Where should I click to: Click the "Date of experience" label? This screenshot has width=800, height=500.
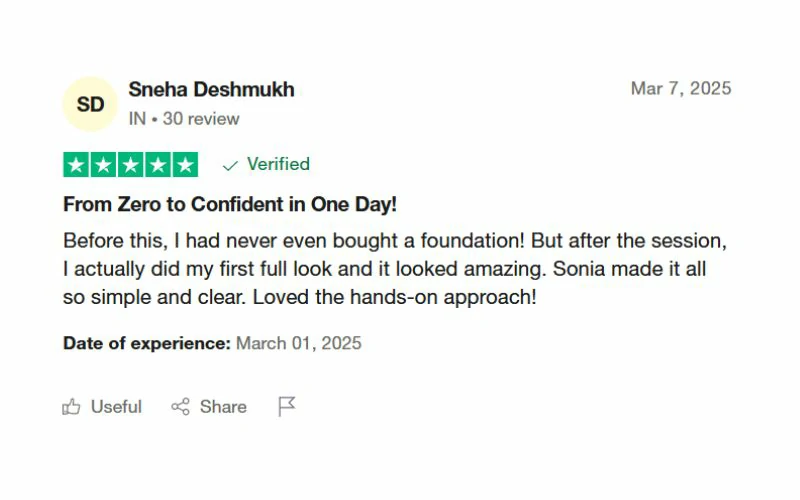tap(147, 344)
